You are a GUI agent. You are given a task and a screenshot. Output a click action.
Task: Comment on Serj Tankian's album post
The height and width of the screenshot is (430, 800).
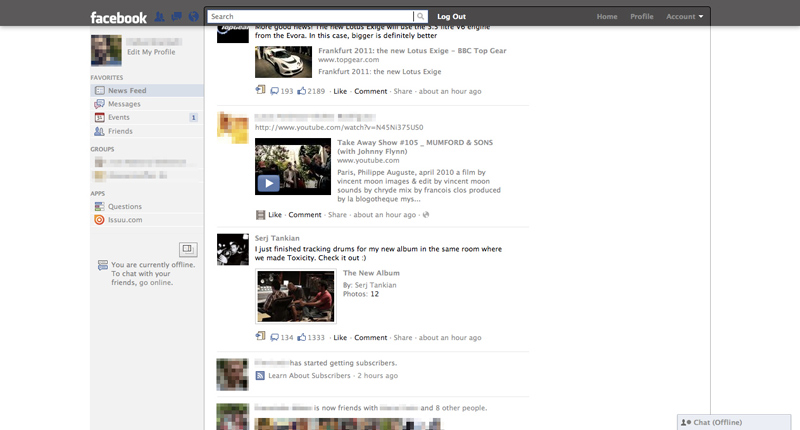370,338
